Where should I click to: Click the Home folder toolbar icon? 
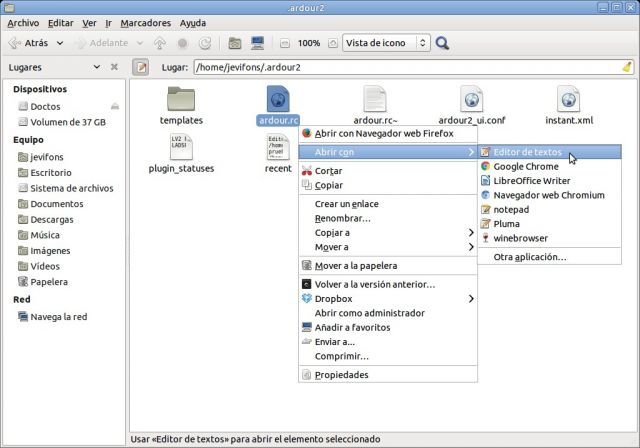(234, 43)
